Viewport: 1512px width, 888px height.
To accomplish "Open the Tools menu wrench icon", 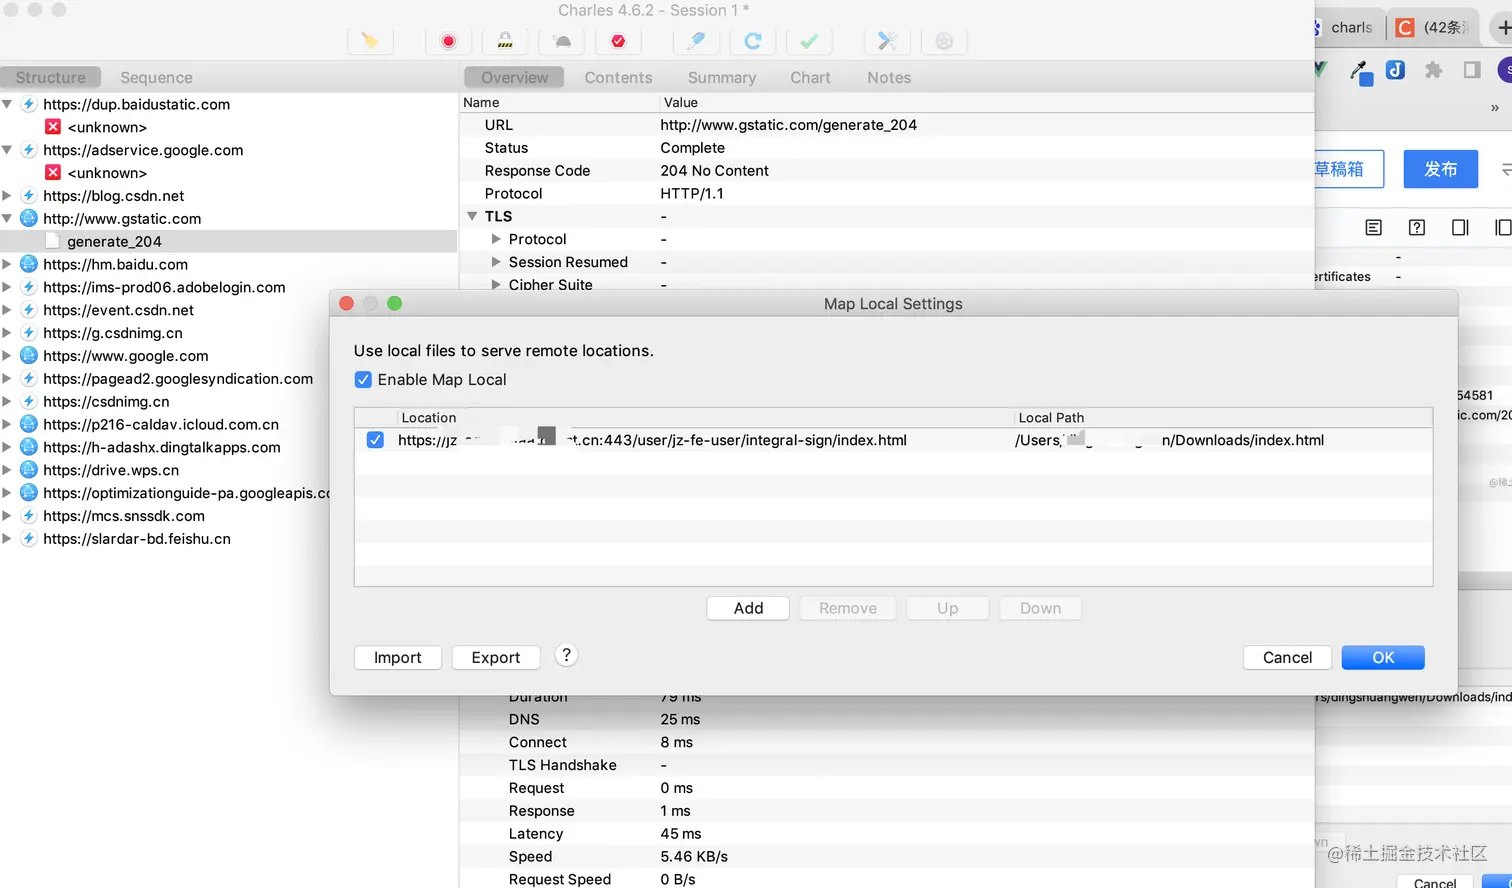I will (x=887, y=41).
